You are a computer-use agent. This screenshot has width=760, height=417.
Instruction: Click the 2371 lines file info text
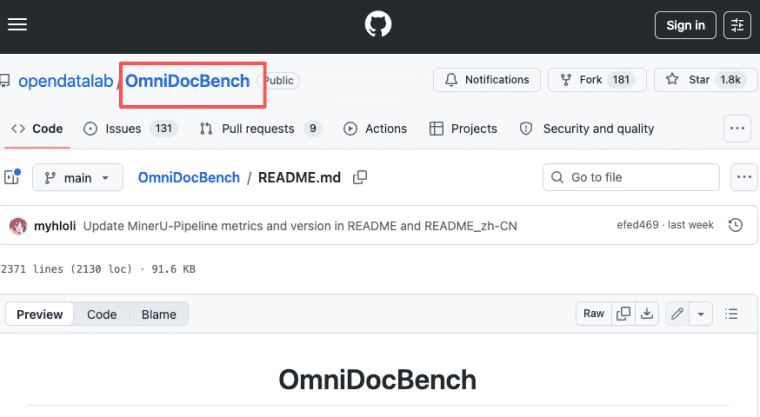click(98, 269)
